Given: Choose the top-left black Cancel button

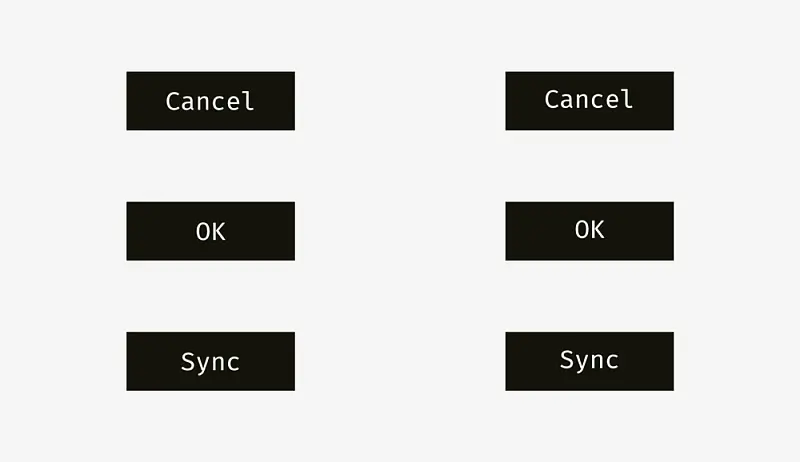Looking at the screenshot, I should [x=211, y=101].
